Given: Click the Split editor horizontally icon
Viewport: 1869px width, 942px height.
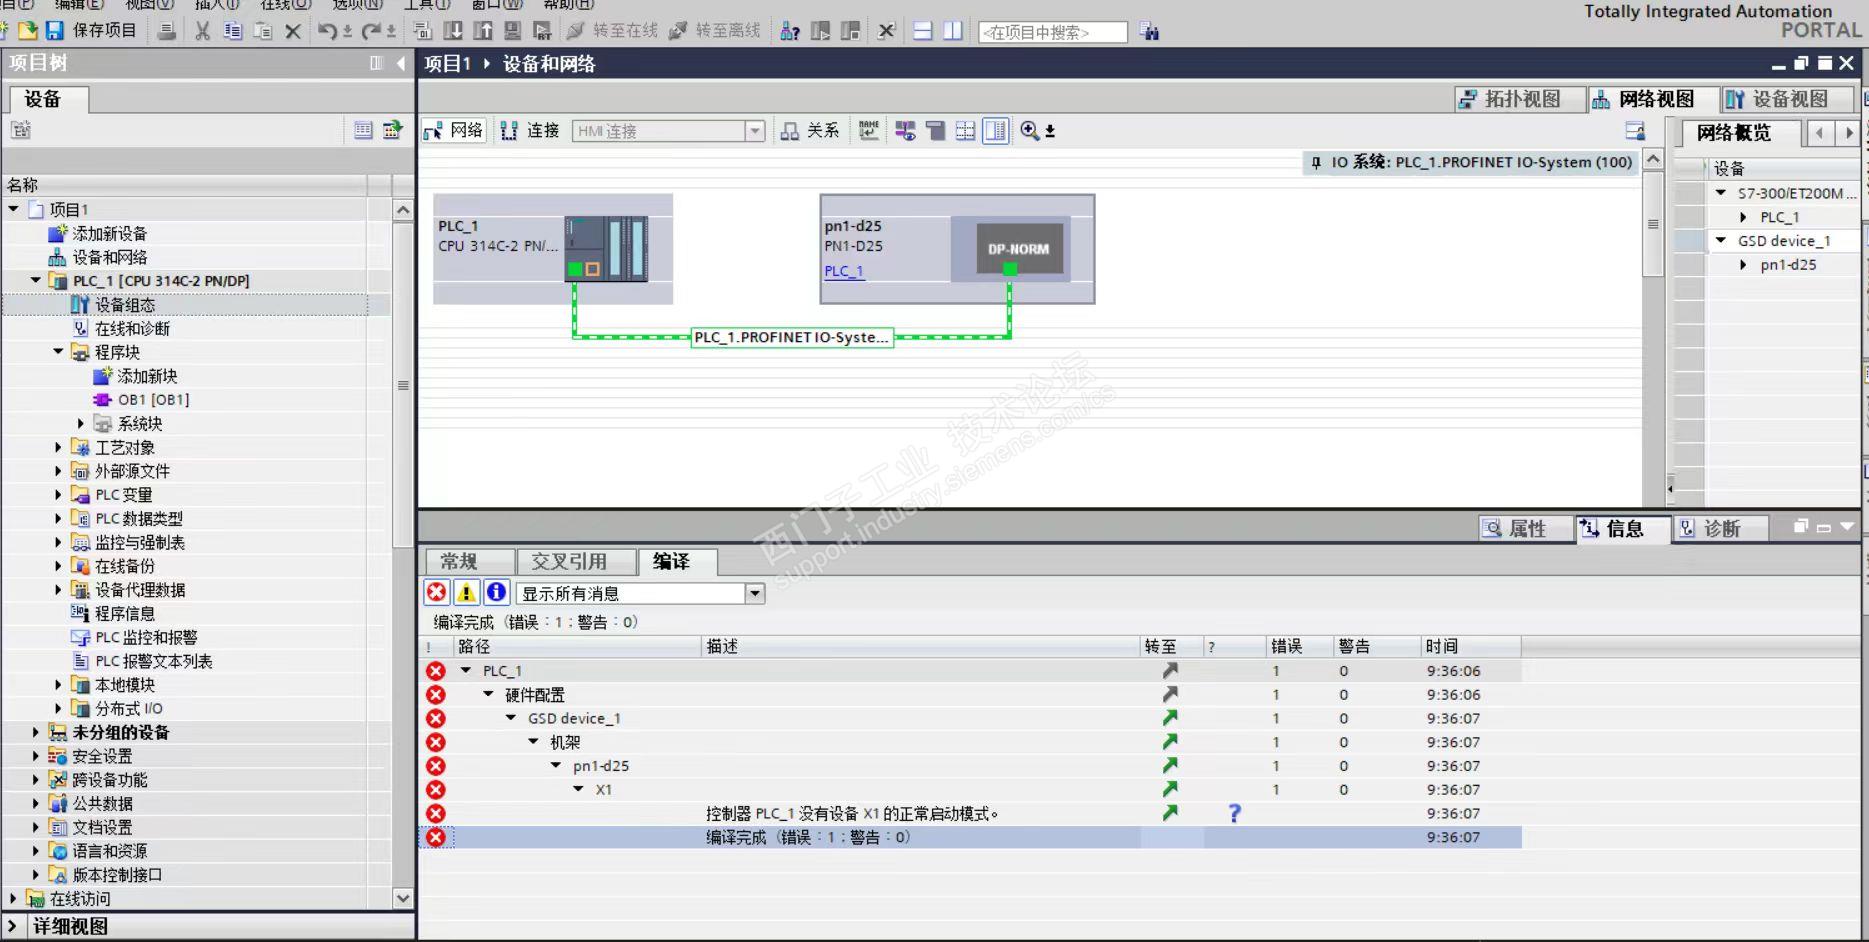Looking at the screenshot, I should point(923,31).
